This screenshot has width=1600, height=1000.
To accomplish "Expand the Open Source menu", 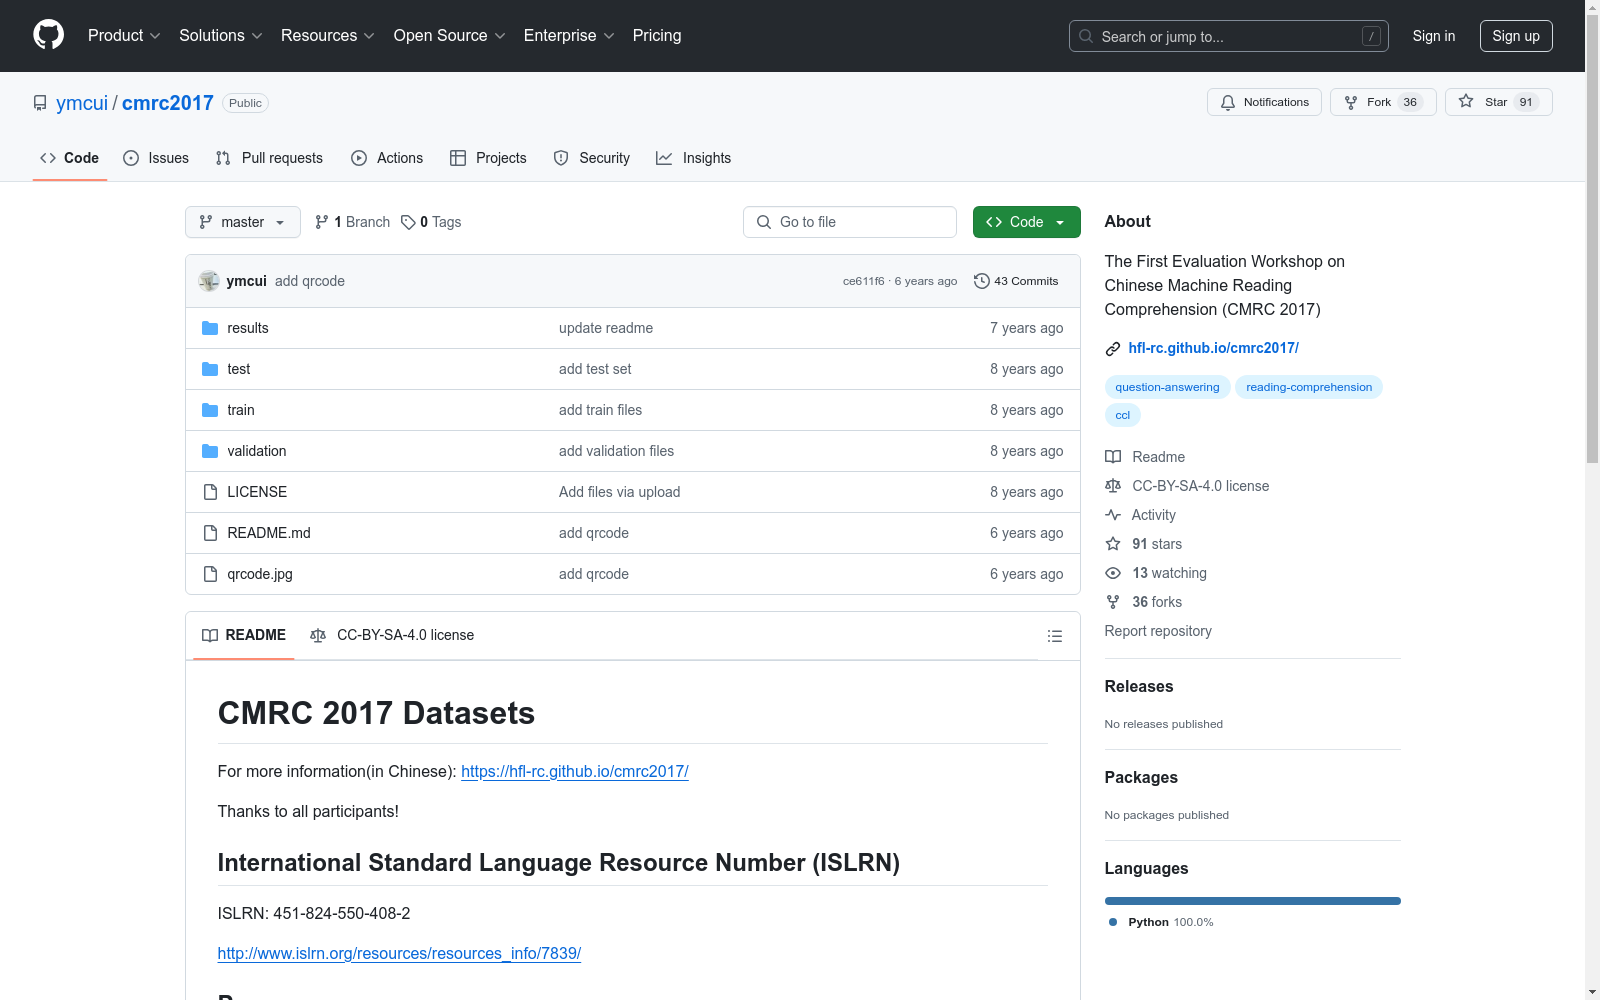I will pos(450,36).
